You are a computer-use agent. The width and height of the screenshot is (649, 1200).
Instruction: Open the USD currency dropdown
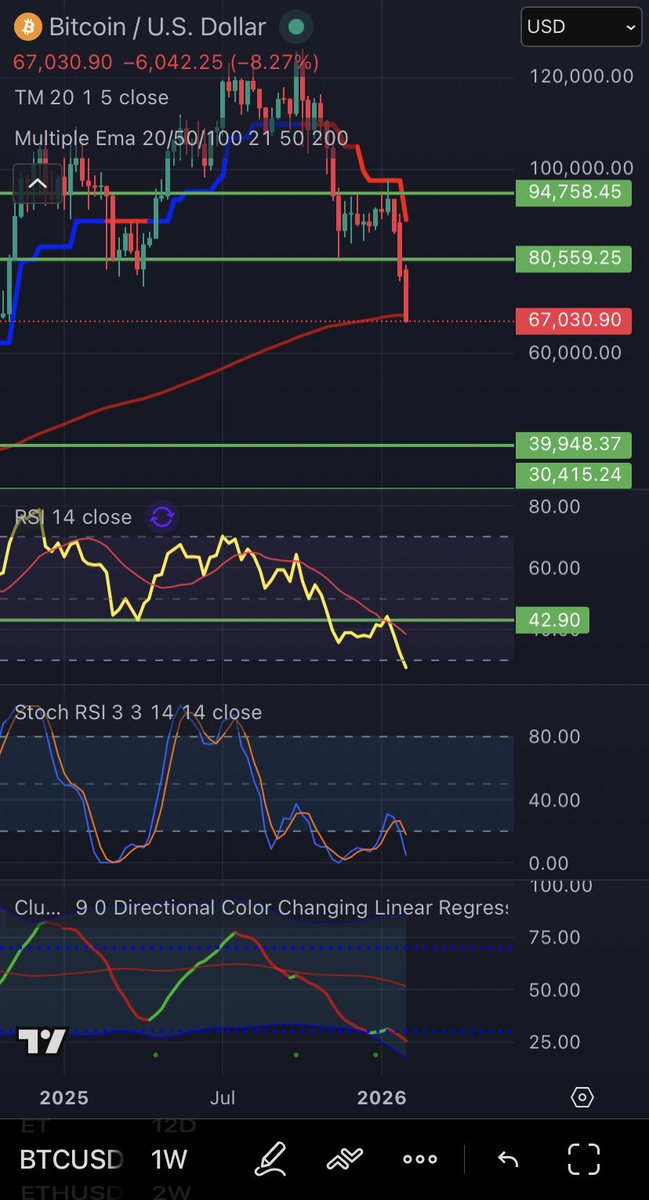[x=581, y=27]
